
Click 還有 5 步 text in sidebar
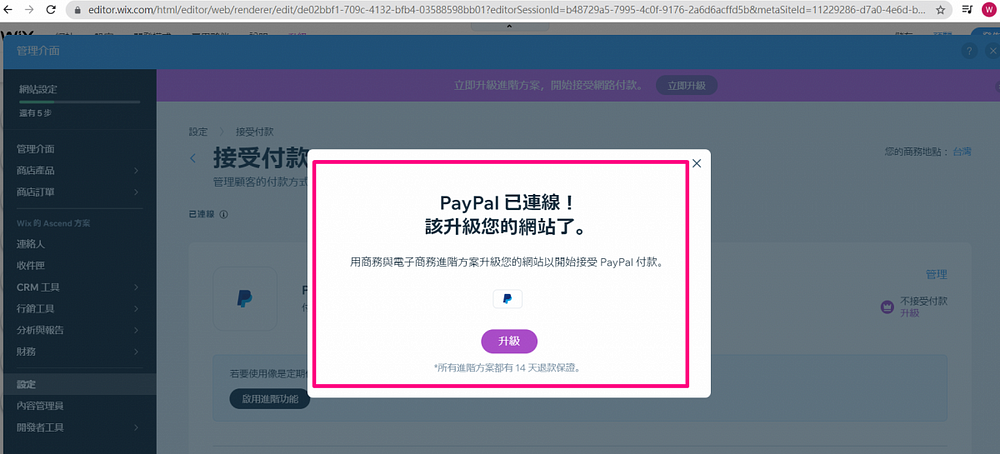coord(35,114)
